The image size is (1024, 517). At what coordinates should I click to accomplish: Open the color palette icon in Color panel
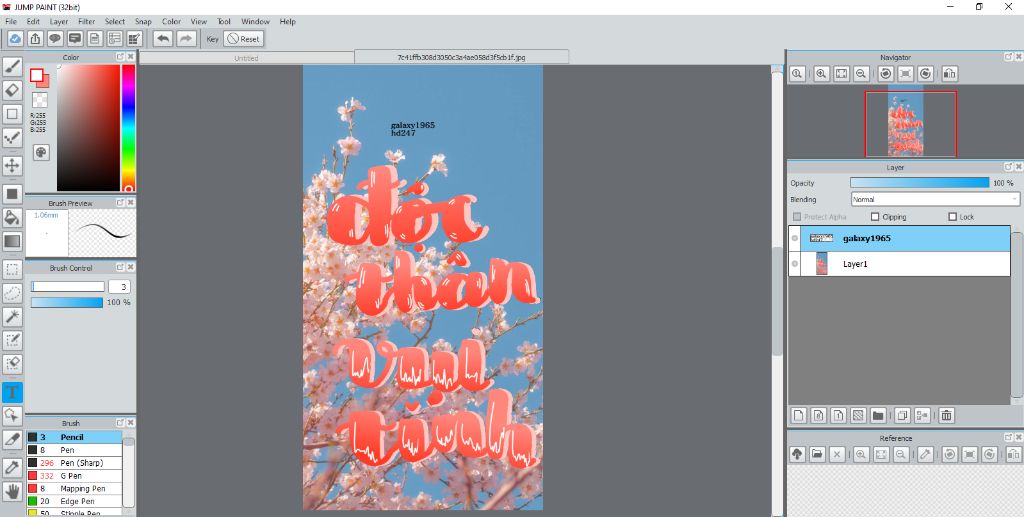(40, 152)
